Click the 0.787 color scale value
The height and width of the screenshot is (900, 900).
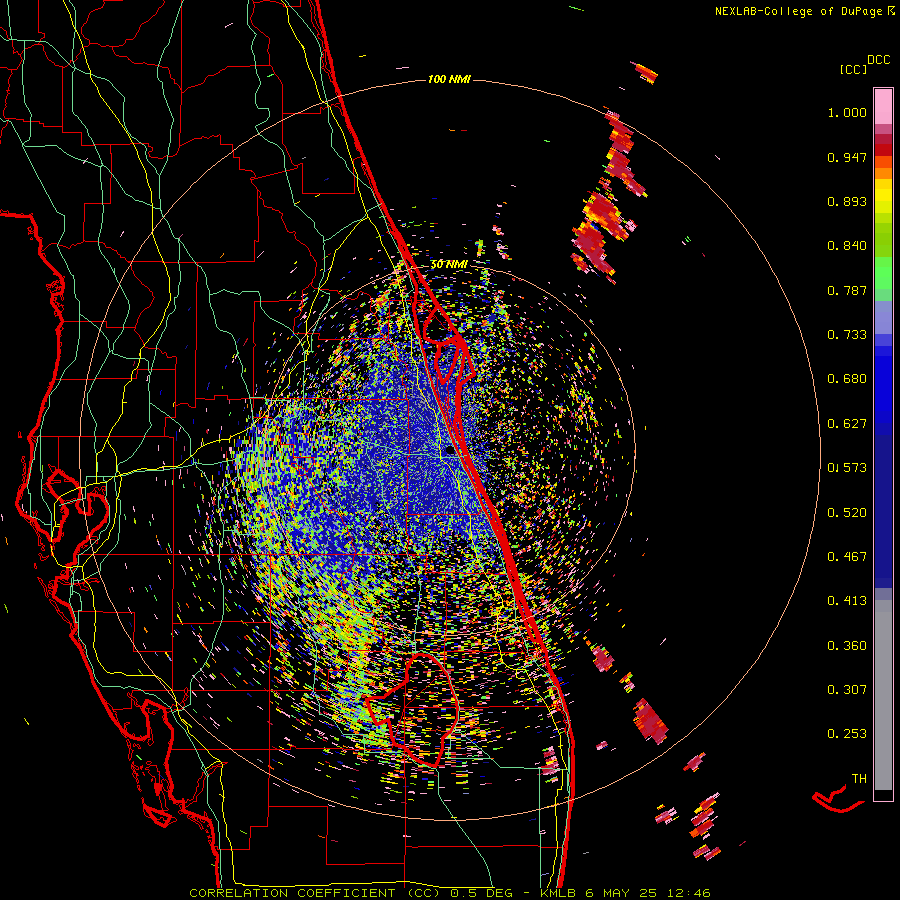[x=847, y=290]
